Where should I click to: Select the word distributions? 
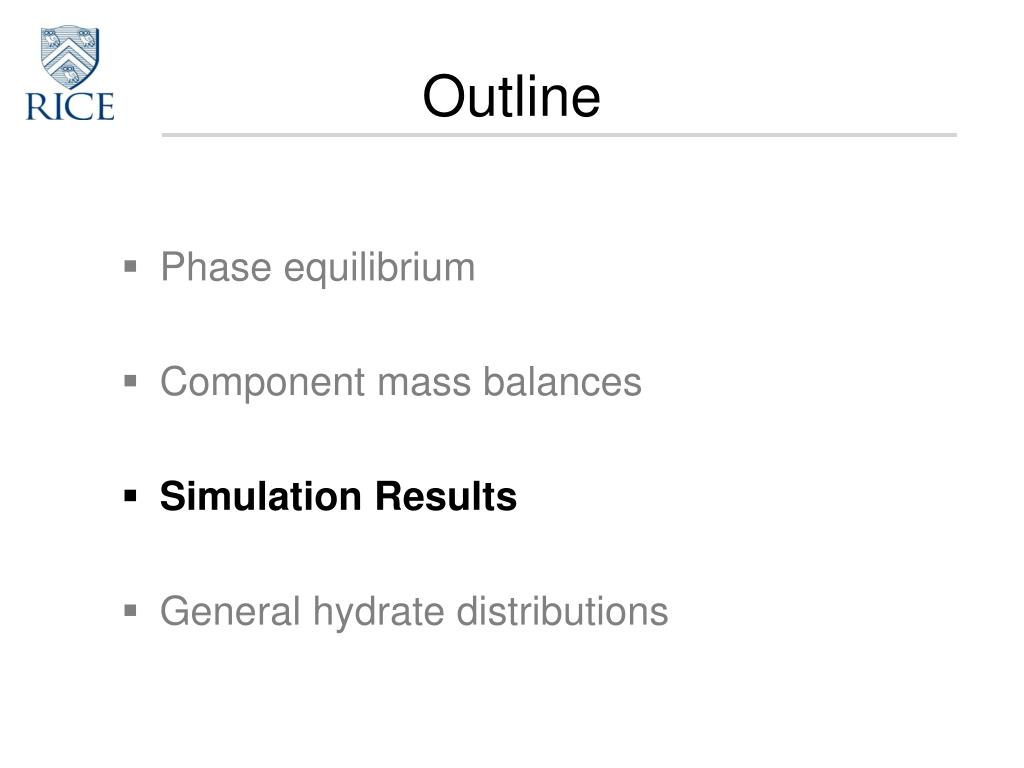click(562, 611)
